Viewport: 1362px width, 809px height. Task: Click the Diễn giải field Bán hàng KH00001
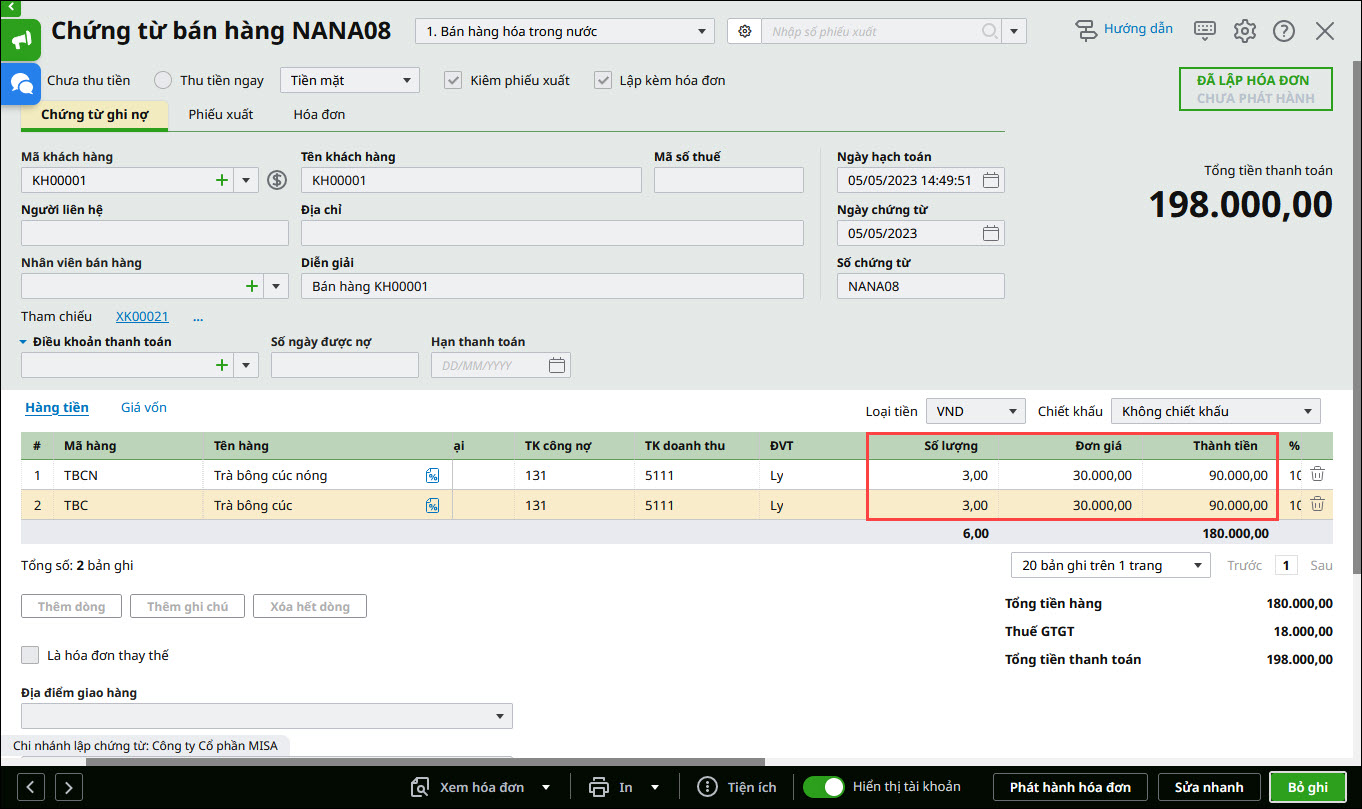[552, 286]
